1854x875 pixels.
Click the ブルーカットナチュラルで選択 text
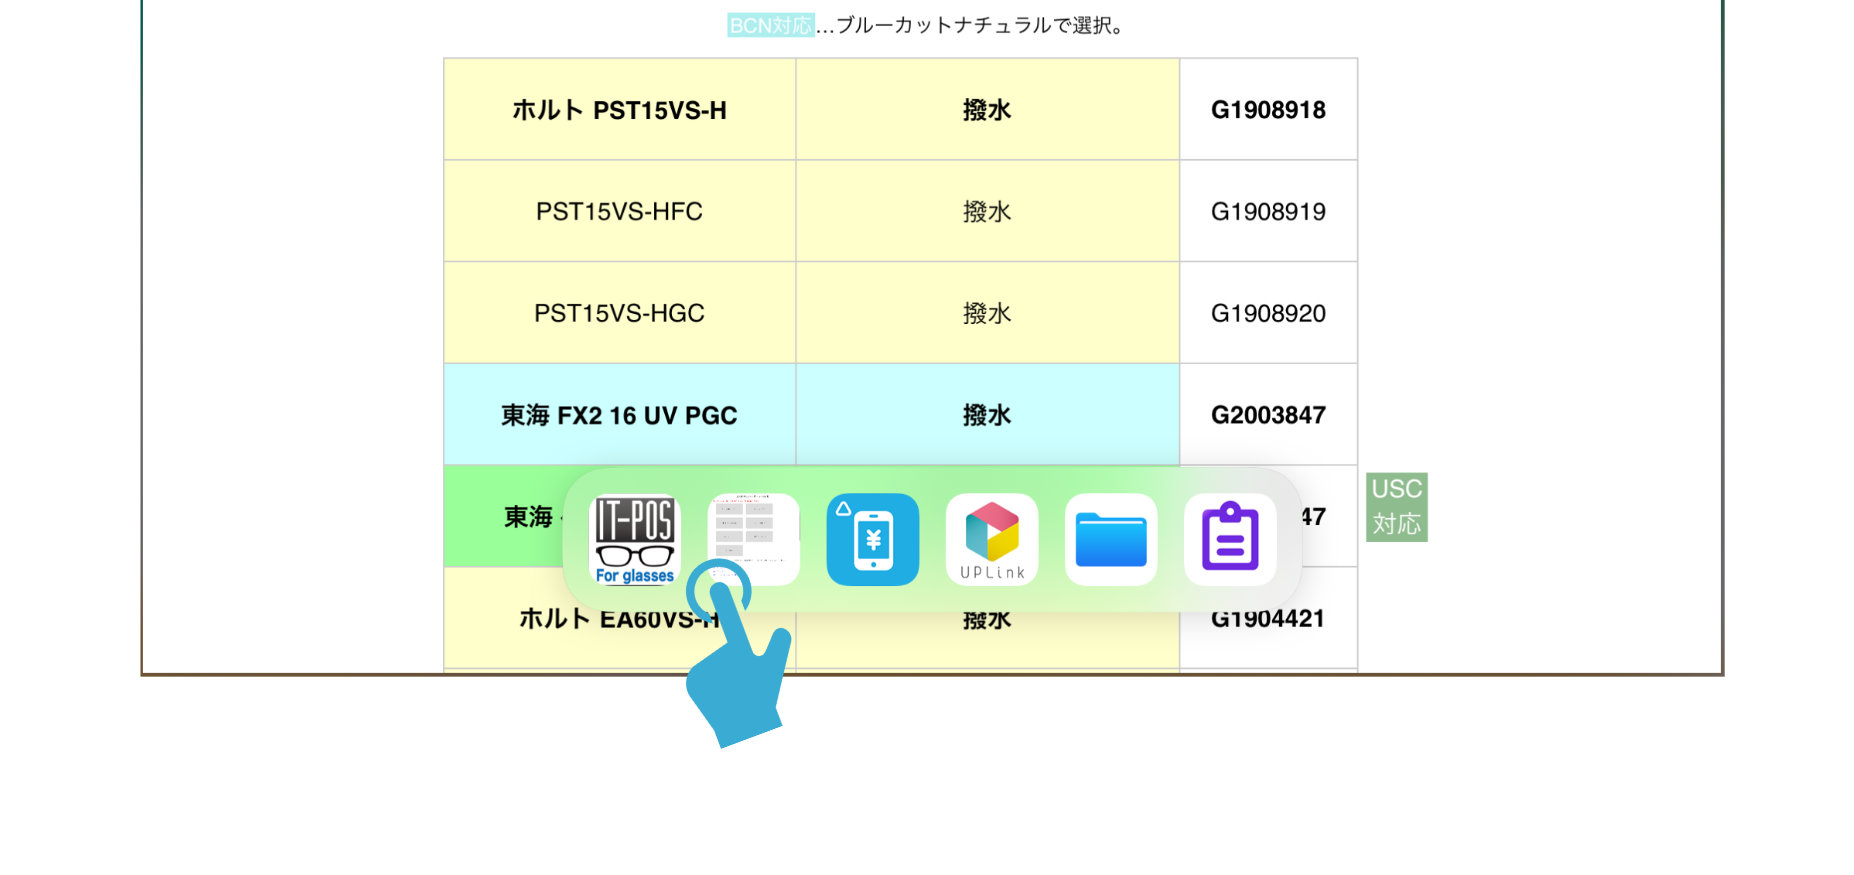click(974, 25)
